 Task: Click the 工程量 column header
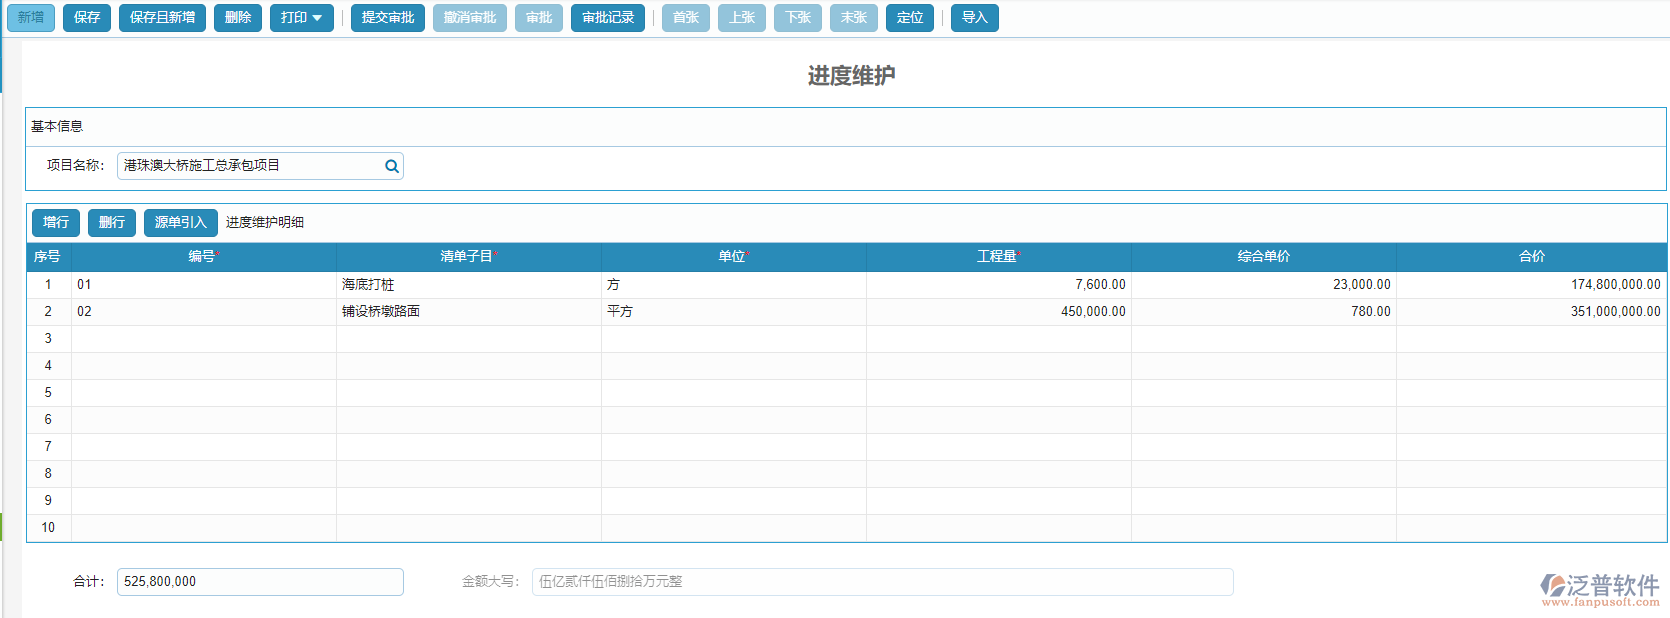(x=998, y=257)
